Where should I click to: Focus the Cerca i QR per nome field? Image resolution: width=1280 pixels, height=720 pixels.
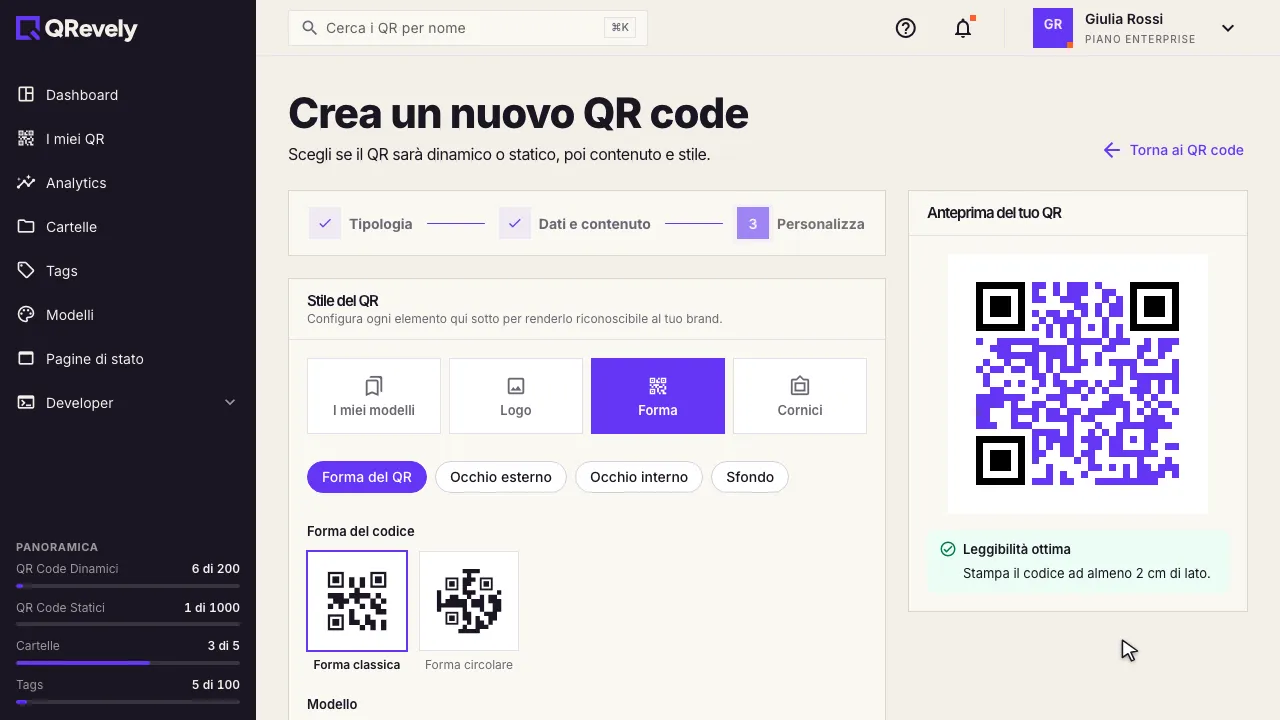click(468, 28)
